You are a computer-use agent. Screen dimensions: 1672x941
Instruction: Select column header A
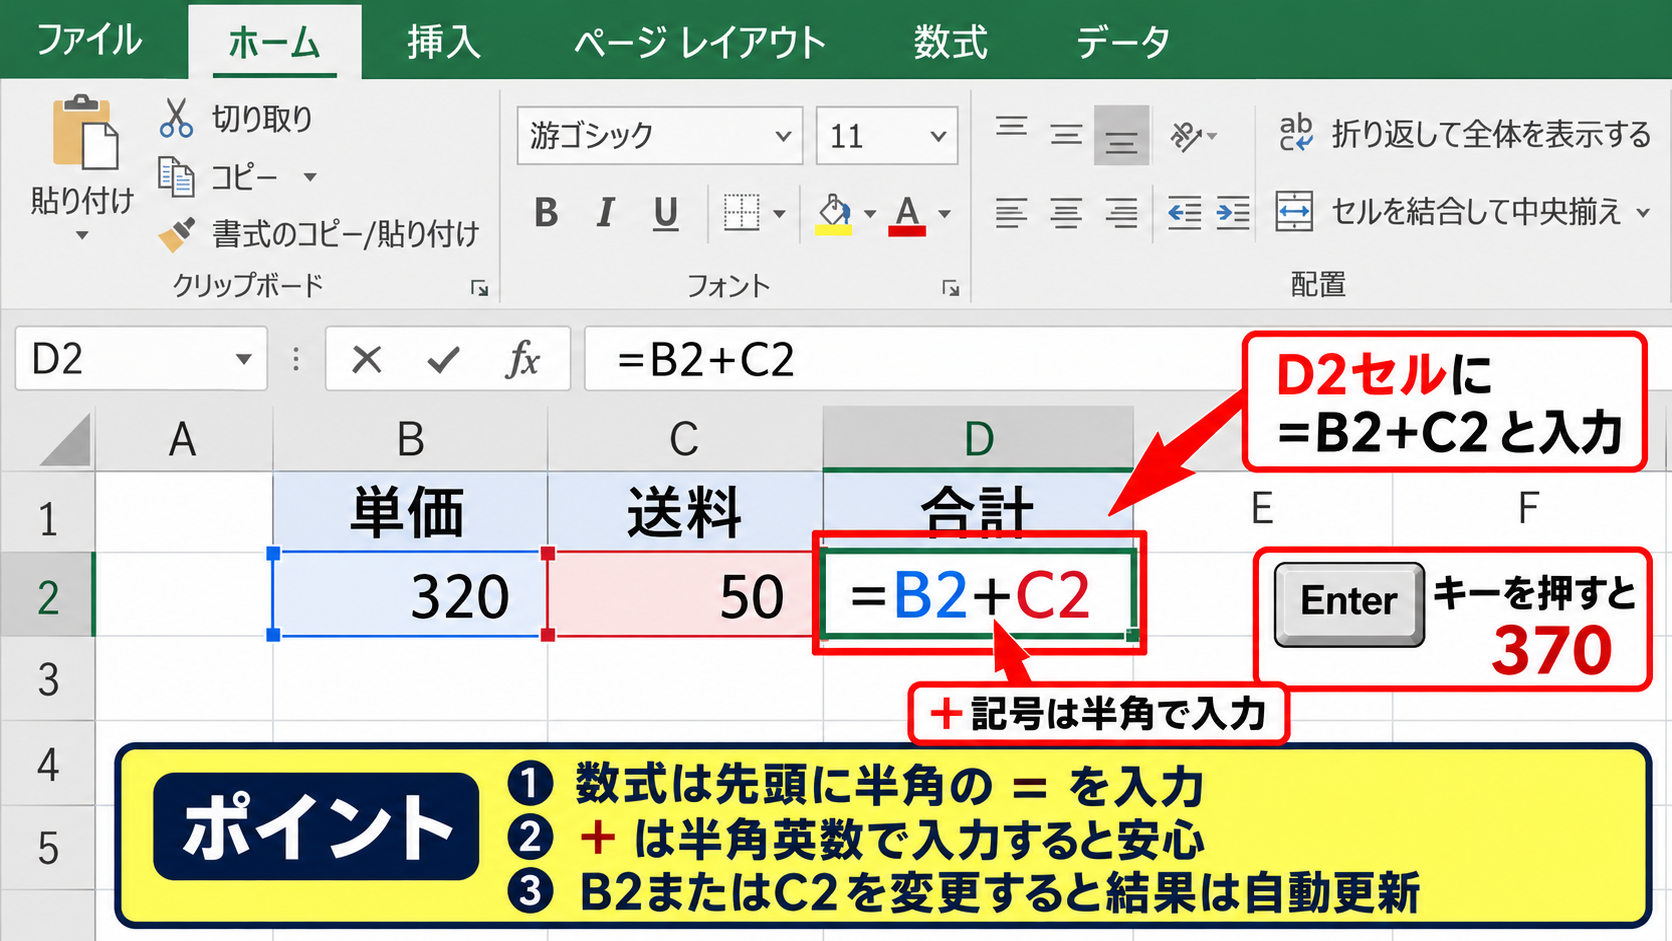tap(183, 439)
